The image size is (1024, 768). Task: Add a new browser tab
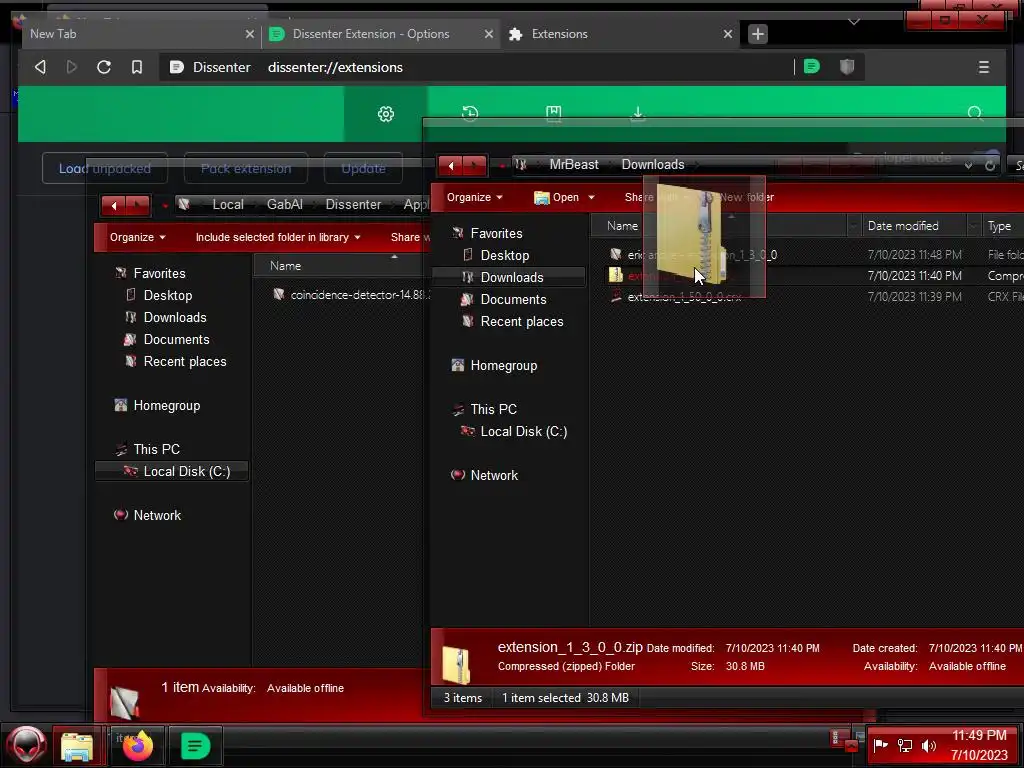(758, 34)
